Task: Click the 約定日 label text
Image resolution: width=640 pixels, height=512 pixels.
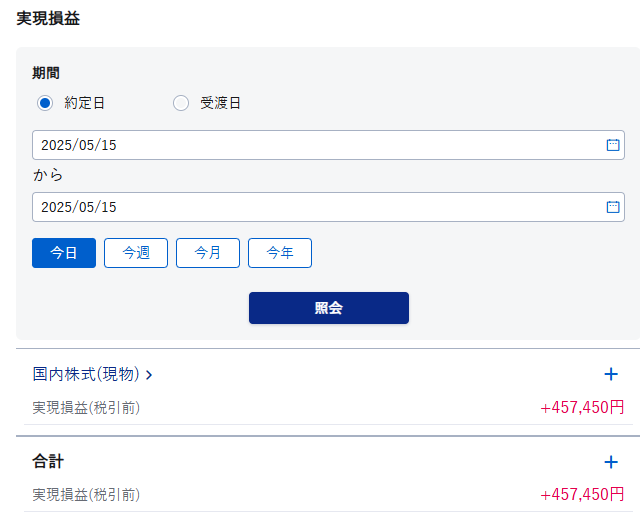Action: click(84, 103)
